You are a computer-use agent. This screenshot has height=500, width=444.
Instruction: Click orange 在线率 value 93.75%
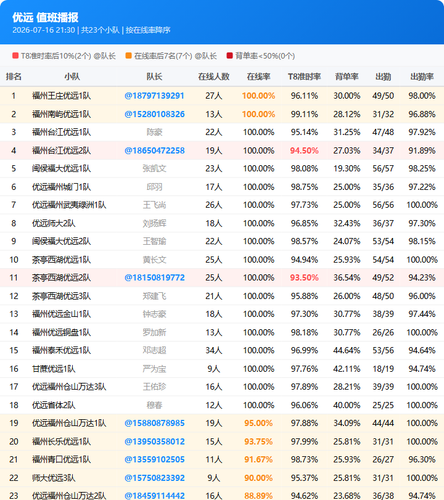click(x=258, y=442)
